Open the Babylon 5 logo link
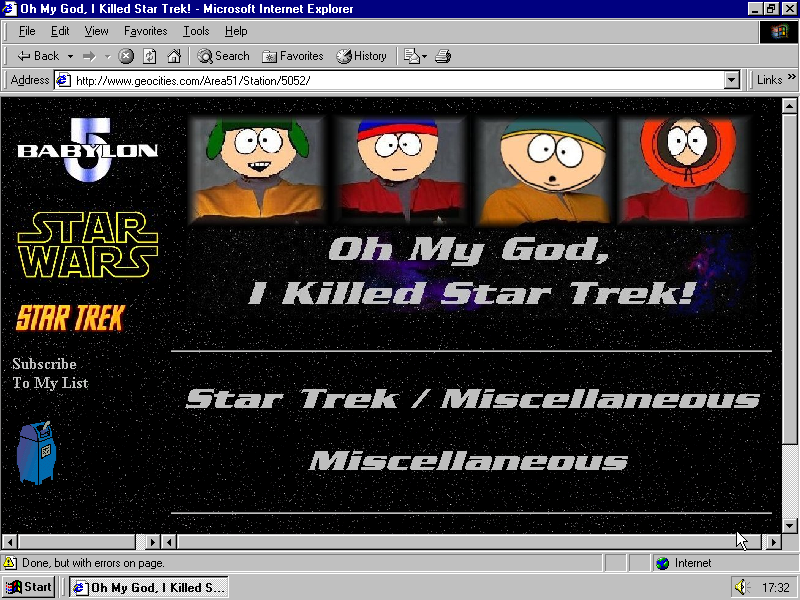 (x=88, y=149)
